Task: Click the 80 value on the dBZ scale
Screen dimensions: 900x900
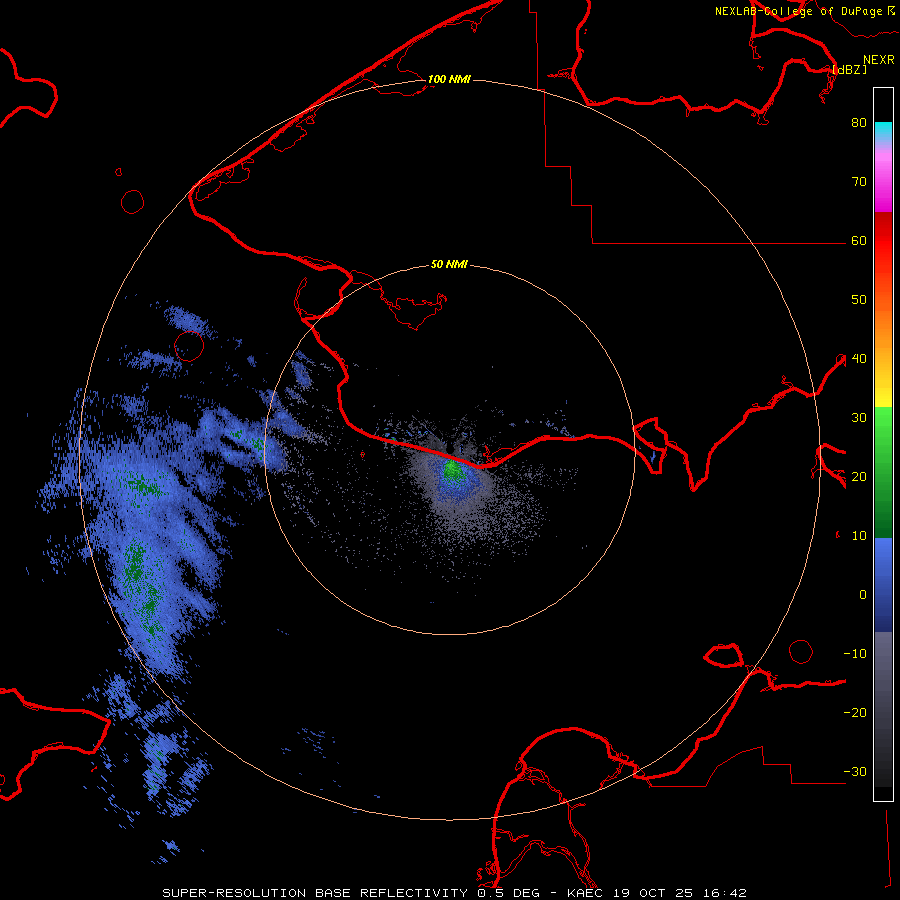Action: coord(859,122)
